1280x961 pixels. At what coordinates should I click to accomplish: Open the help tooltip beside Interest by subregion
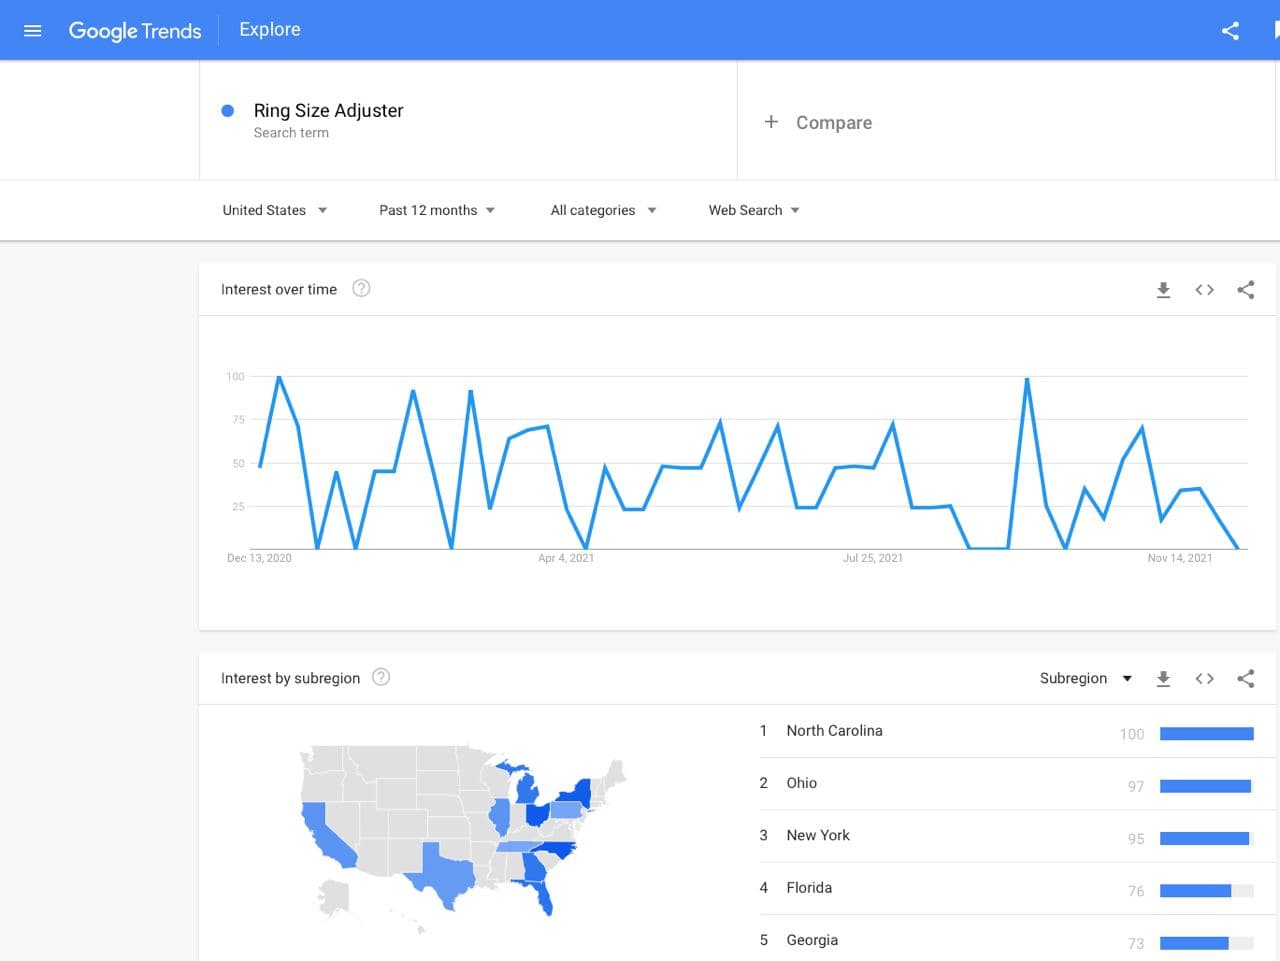pyautogui.click(x=381, y=677)
